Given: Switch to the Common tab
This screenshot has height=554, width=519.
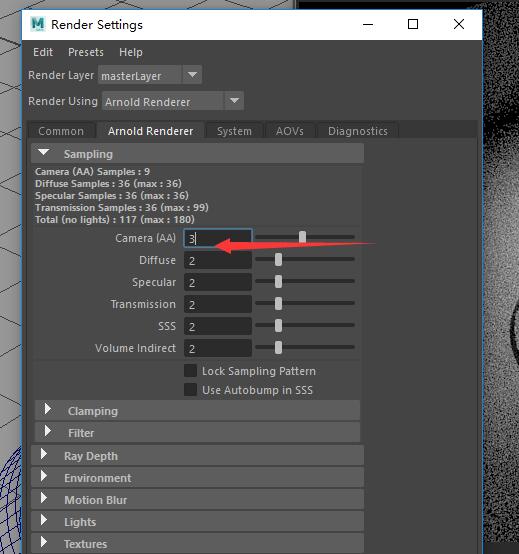Looking at the screenshot, I should pyautogui.click(x=61, y=131).
